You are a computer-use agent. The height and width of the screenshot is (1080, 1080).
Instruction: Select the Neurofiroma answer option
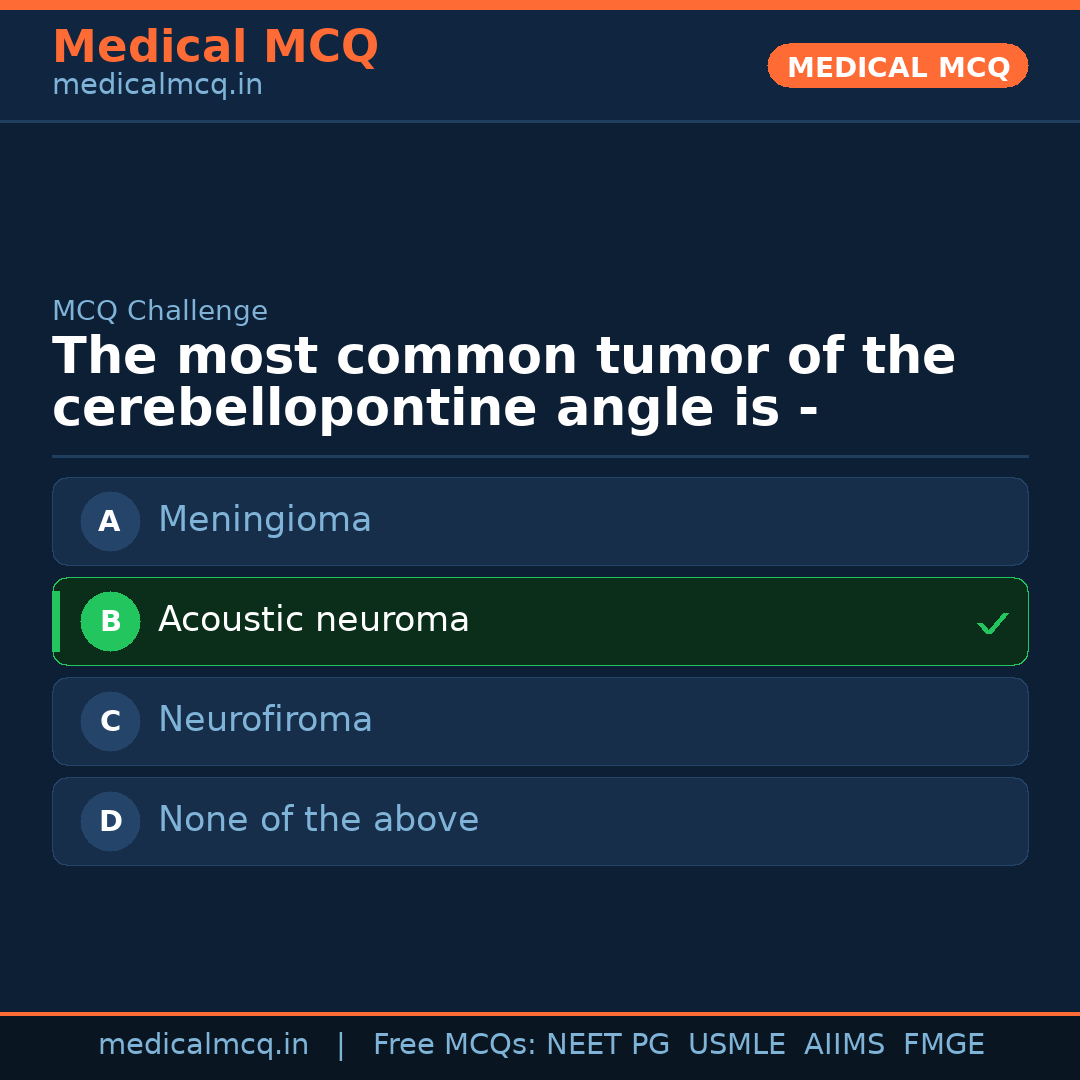(540, 721)
